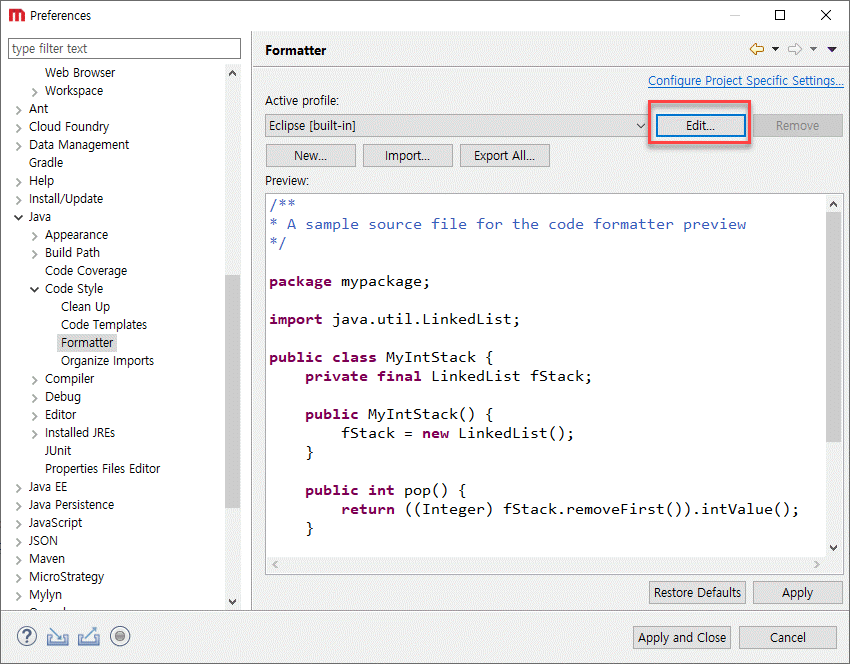Click the preview horizontal scroll right arrow
850x664 pixels.
point(817,565)
